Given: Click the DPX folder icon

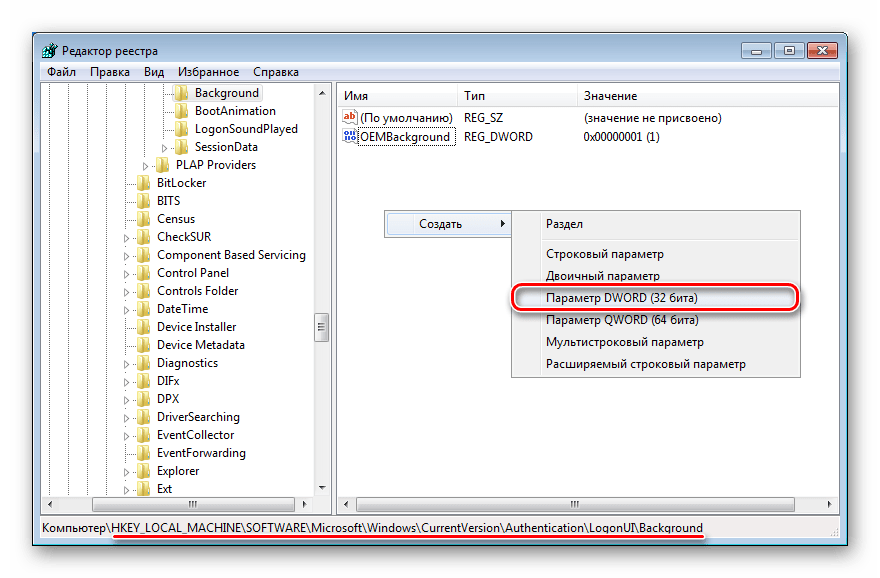Looking at the screenshot, I should [x=144, y=399].
